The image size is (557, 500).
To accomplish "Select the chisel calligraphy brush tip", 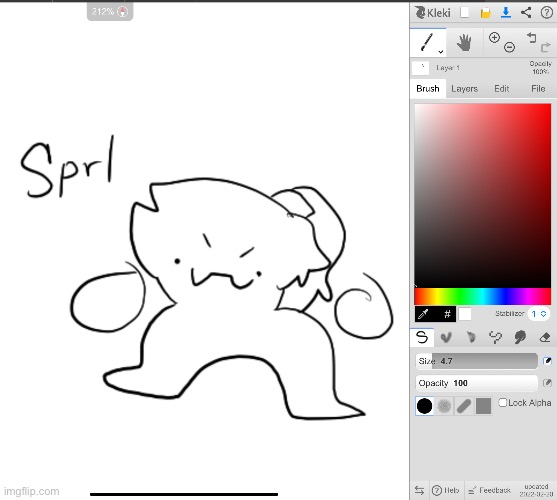I will pos(464,406).
